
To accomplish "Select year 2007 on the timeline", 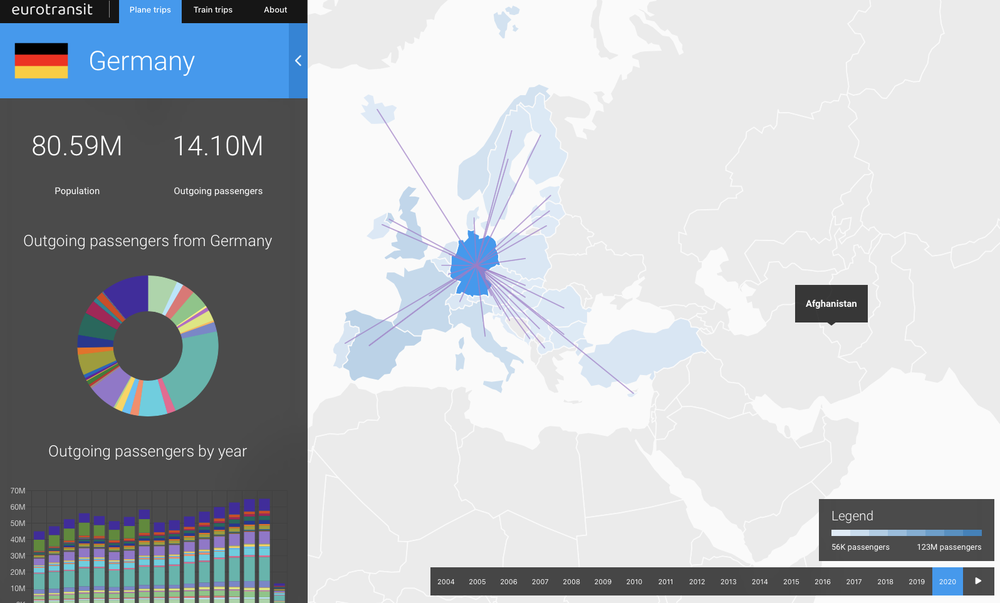I will point(540,581).
